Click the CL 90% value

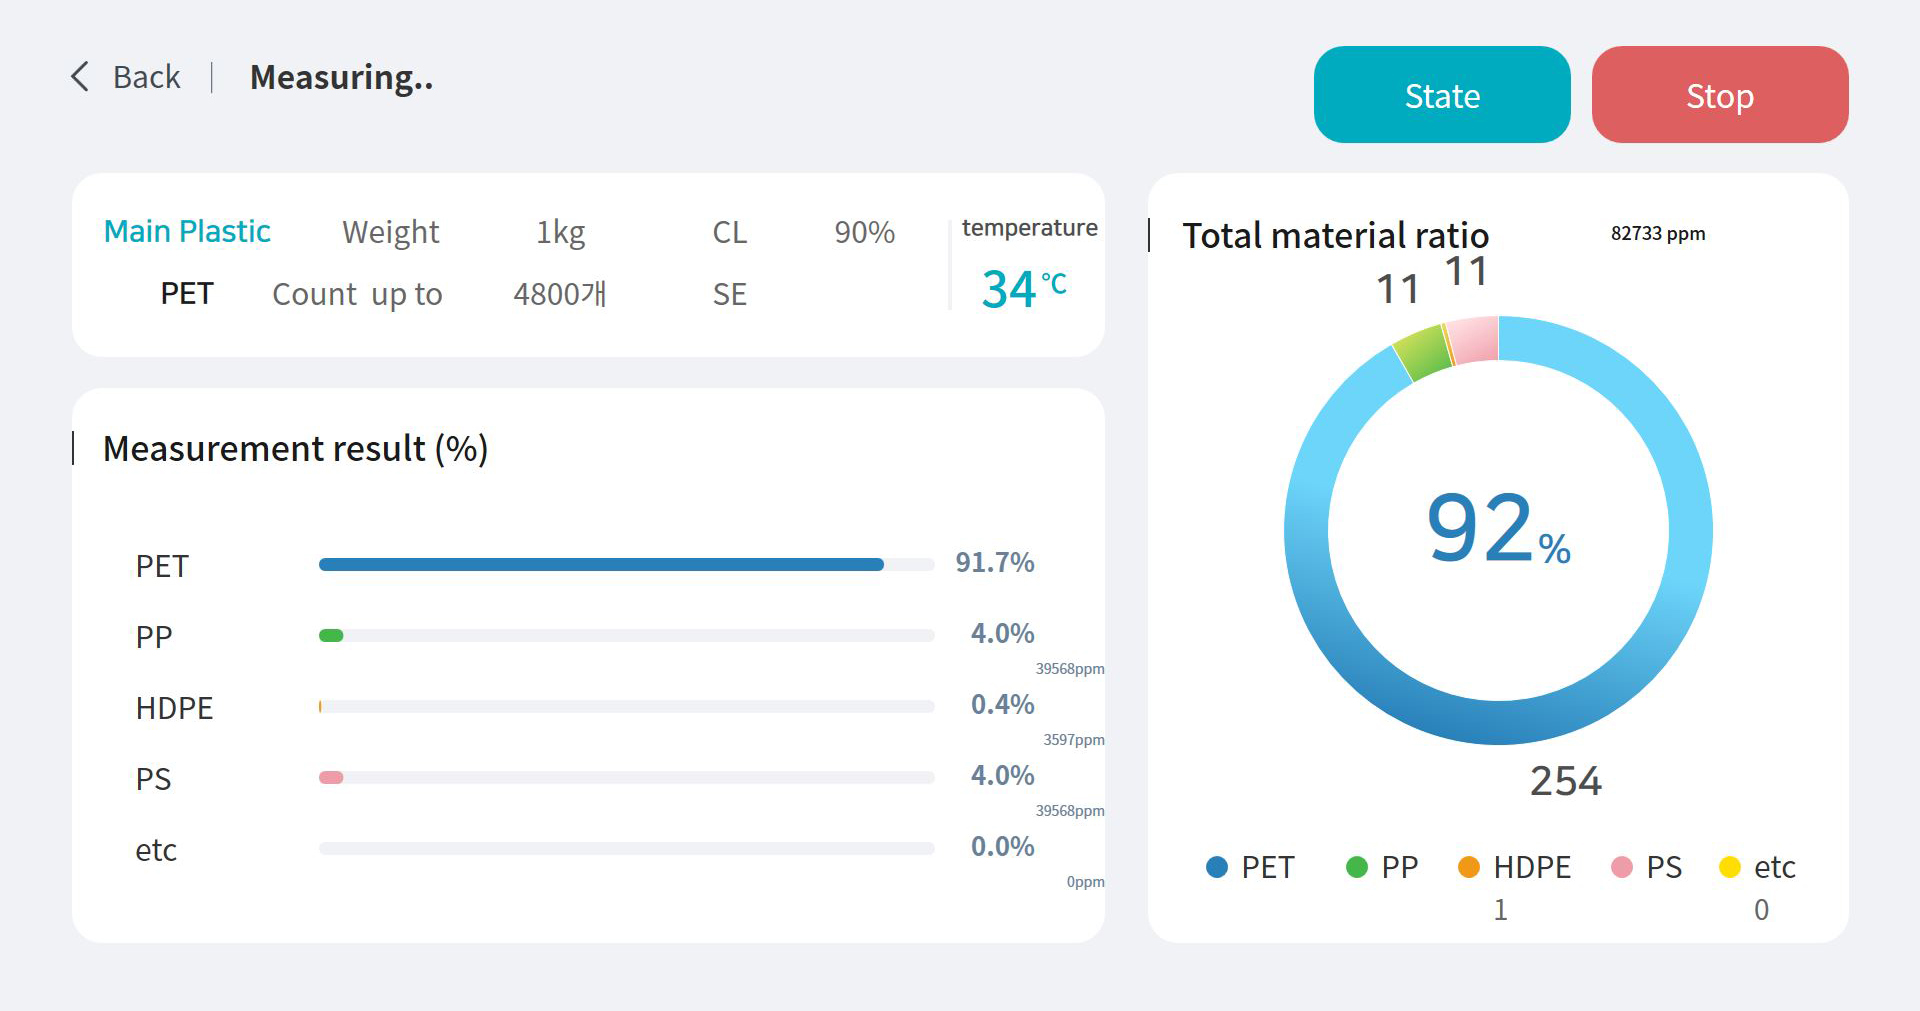[865, 232]
